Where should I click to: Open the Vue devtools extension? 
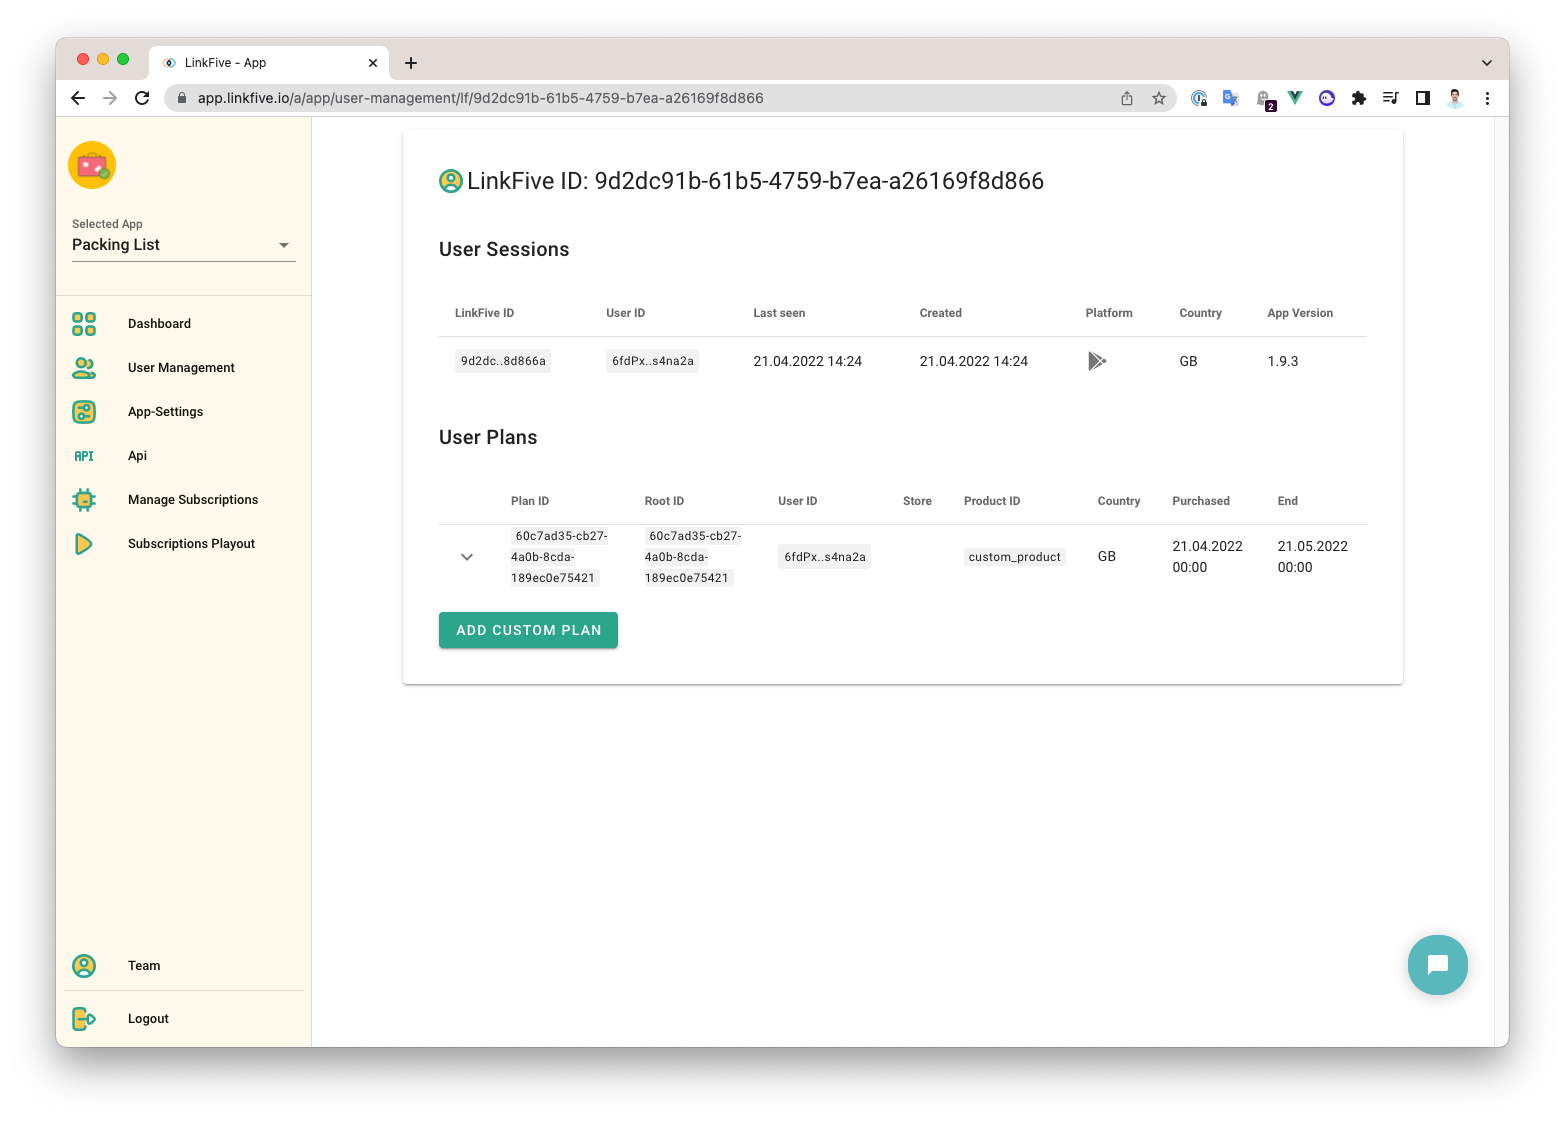tap(1295, 98)
